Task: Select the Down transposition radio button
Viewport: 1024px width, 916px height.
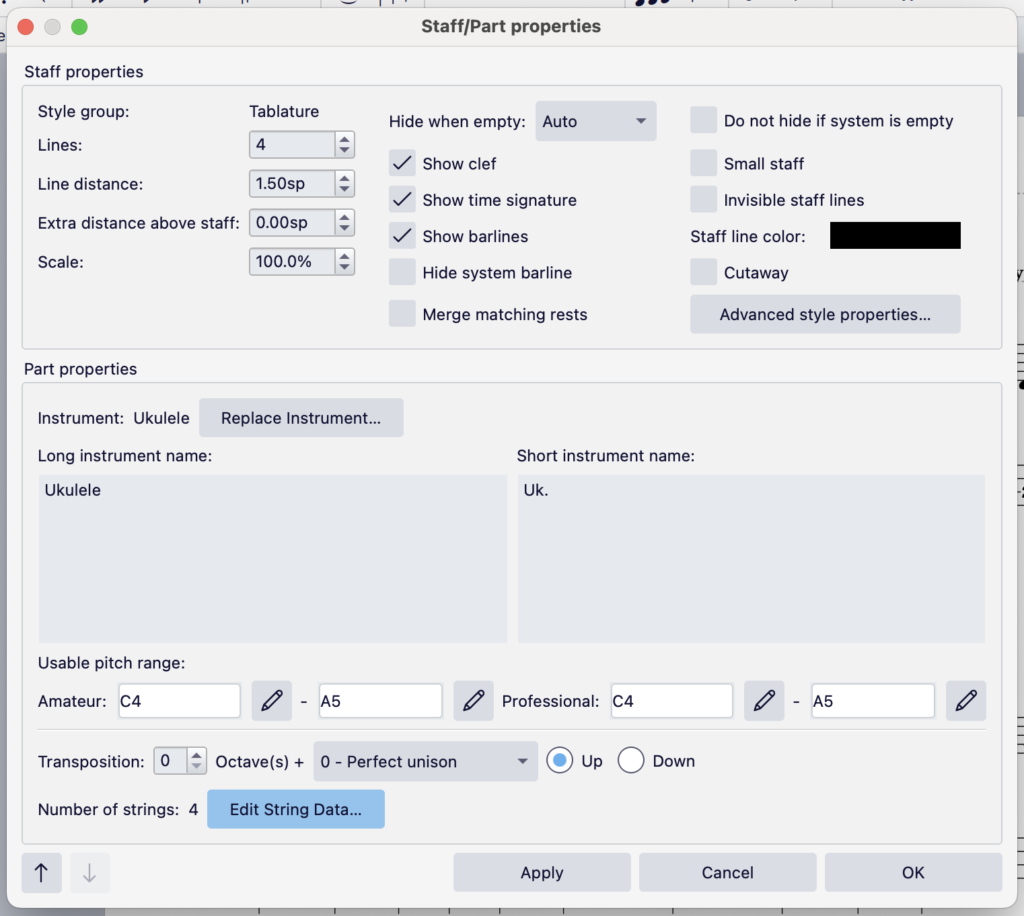Action: 631,761
